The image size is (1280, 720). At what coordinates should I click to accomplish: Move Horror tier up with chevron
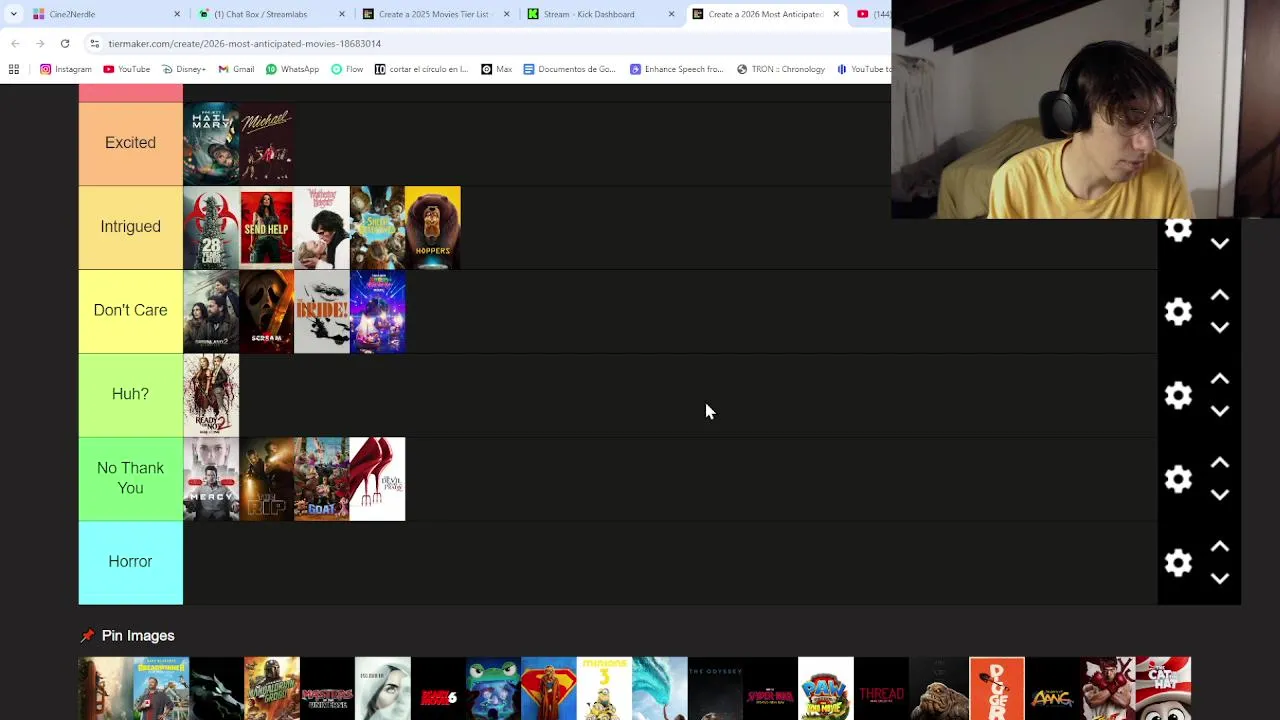pos(1220,548)
